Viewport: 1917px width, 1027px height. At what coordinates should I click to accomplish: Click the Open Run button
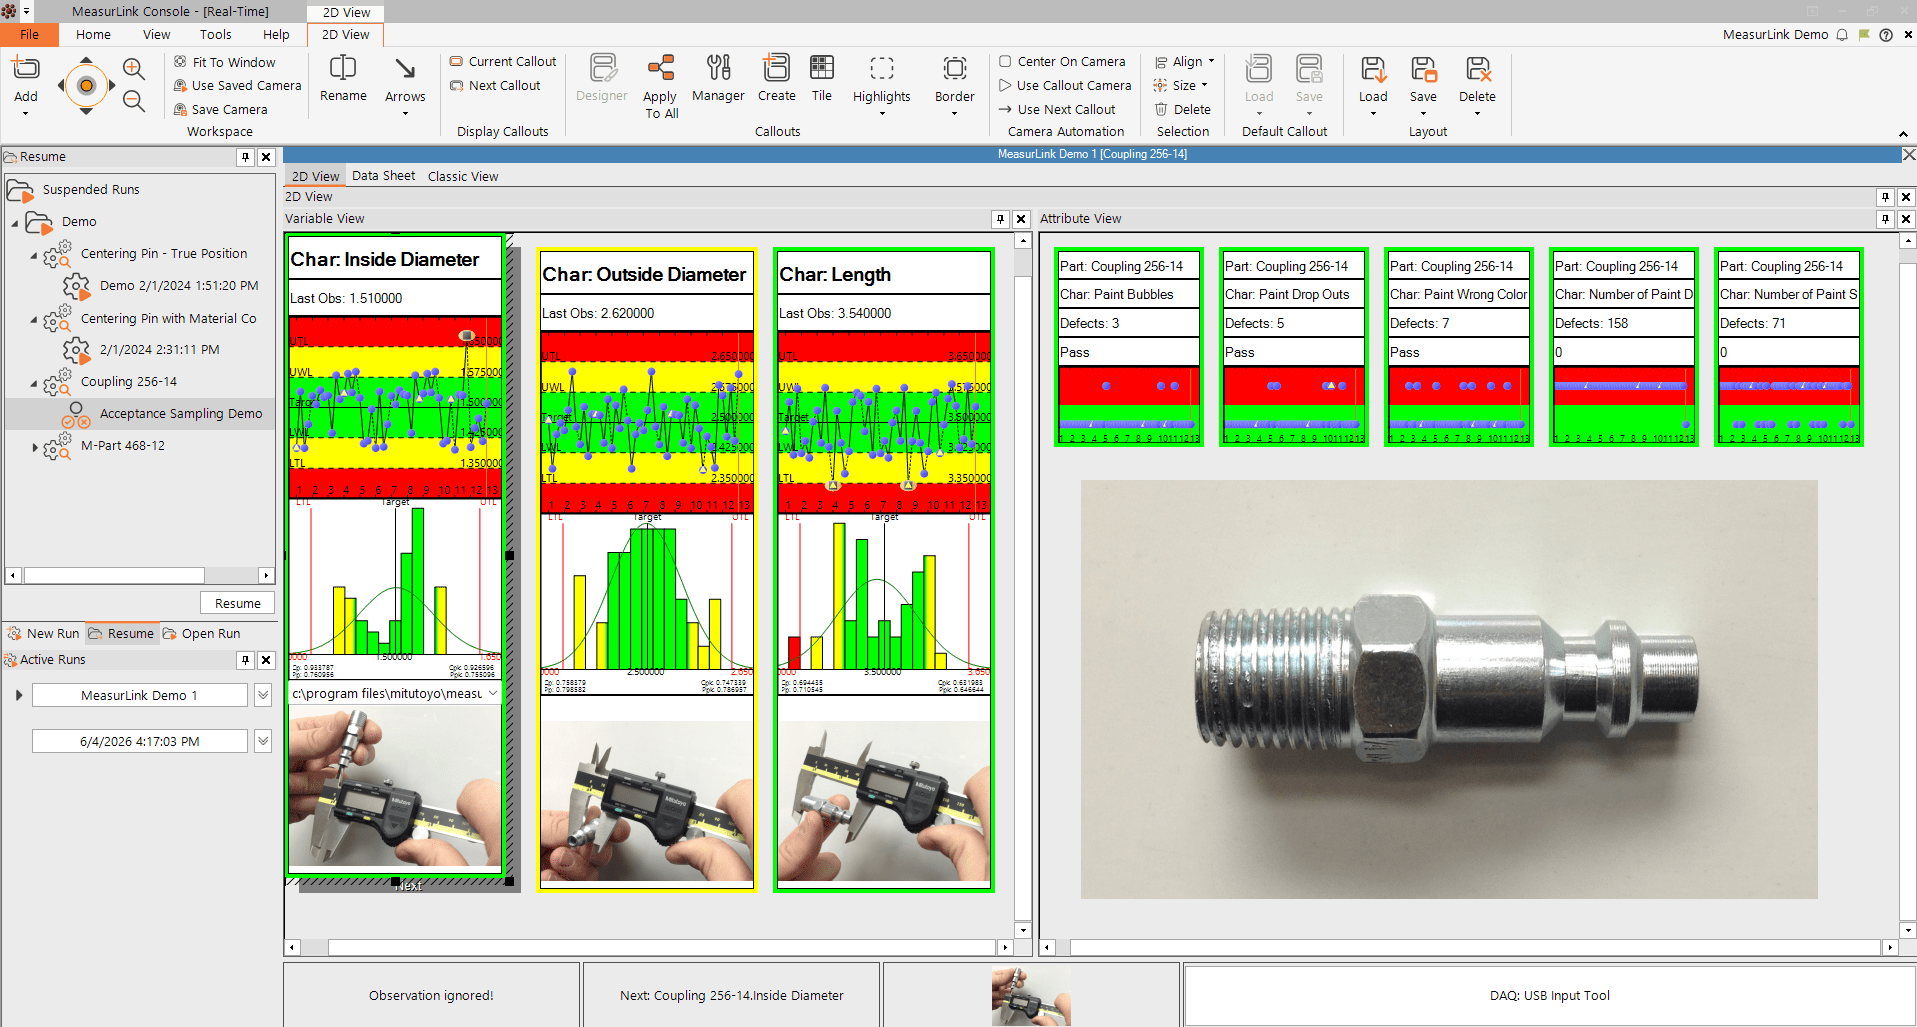pos(201,633)
